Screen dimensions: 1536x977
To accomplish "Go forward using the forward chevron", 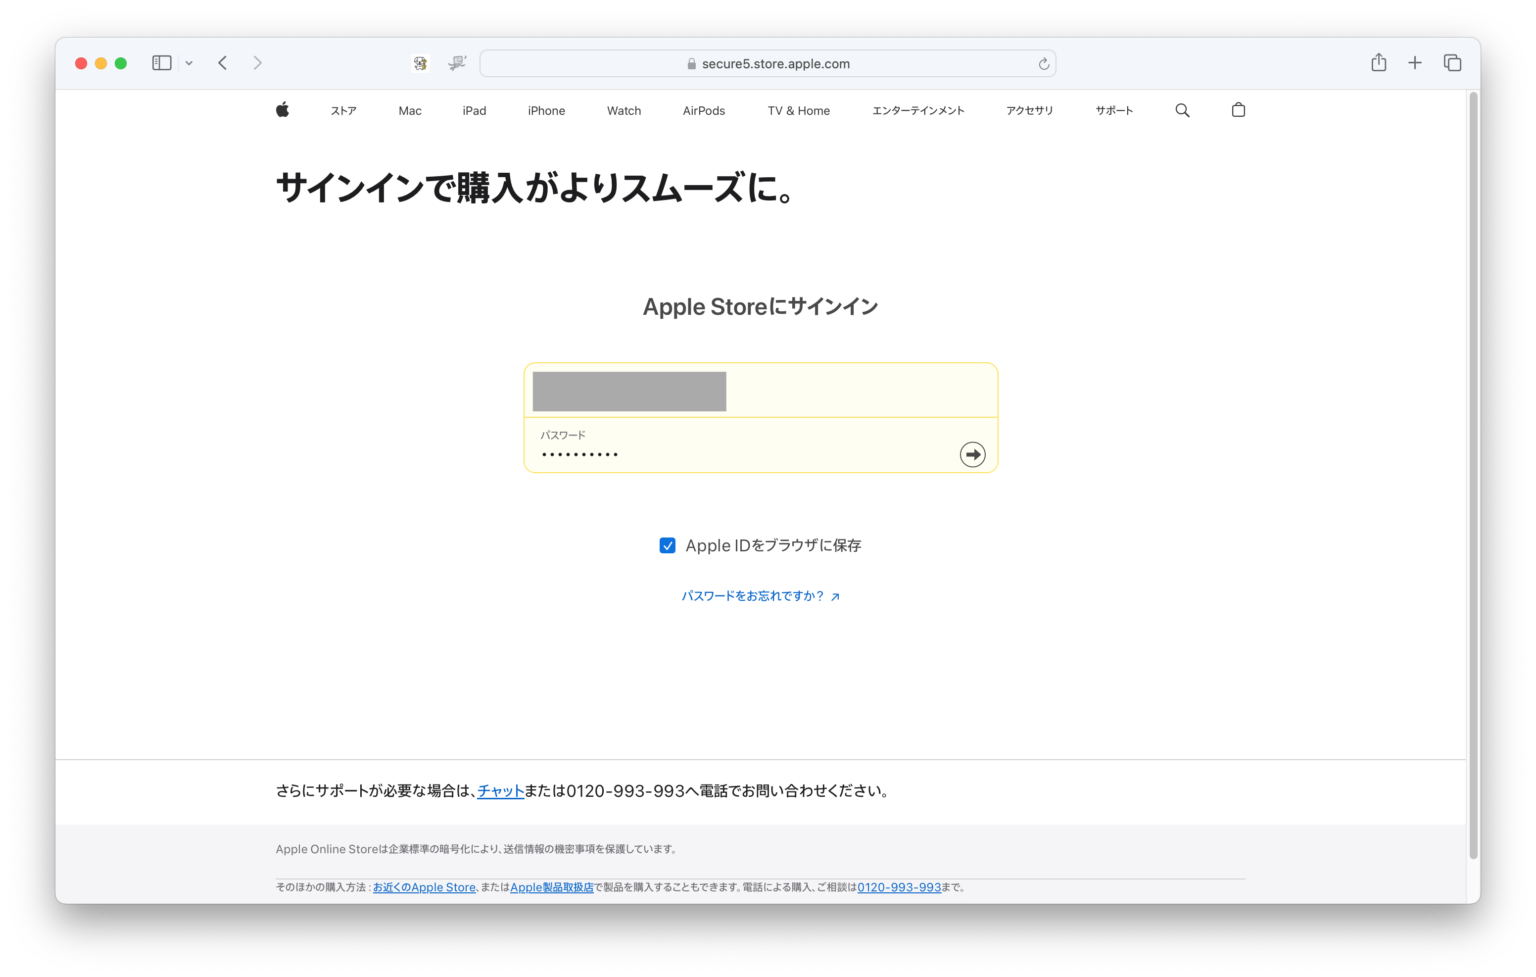I will tap(257, 62).
